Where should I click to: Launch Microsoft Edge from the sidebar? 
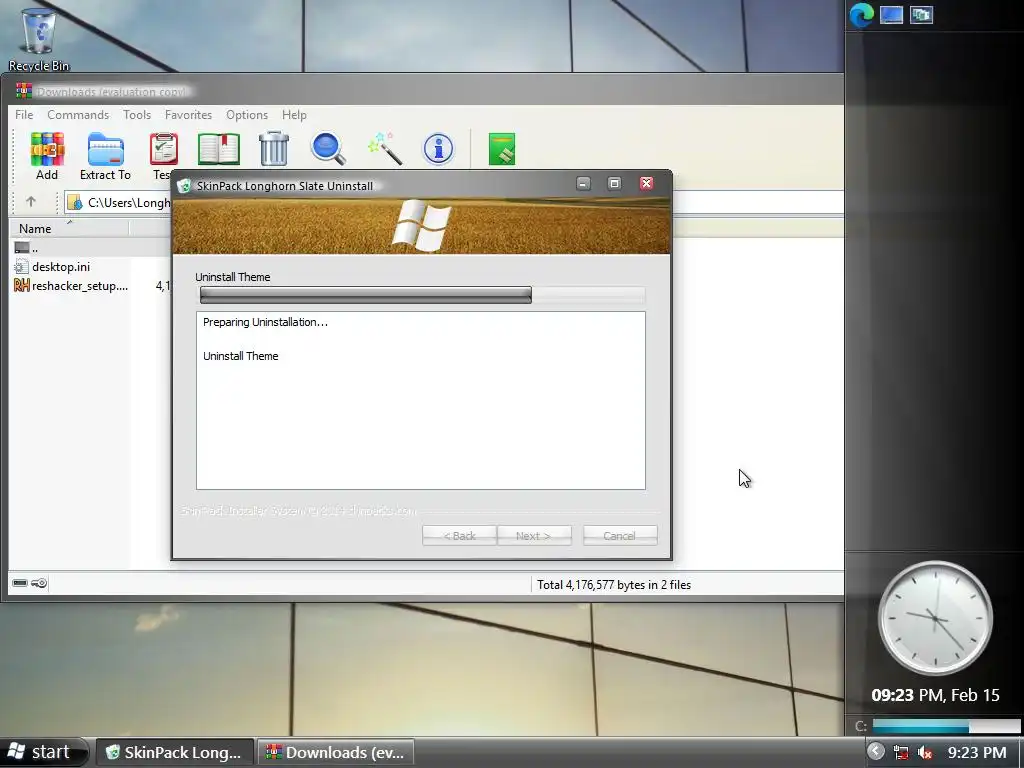tap(861, 14)
